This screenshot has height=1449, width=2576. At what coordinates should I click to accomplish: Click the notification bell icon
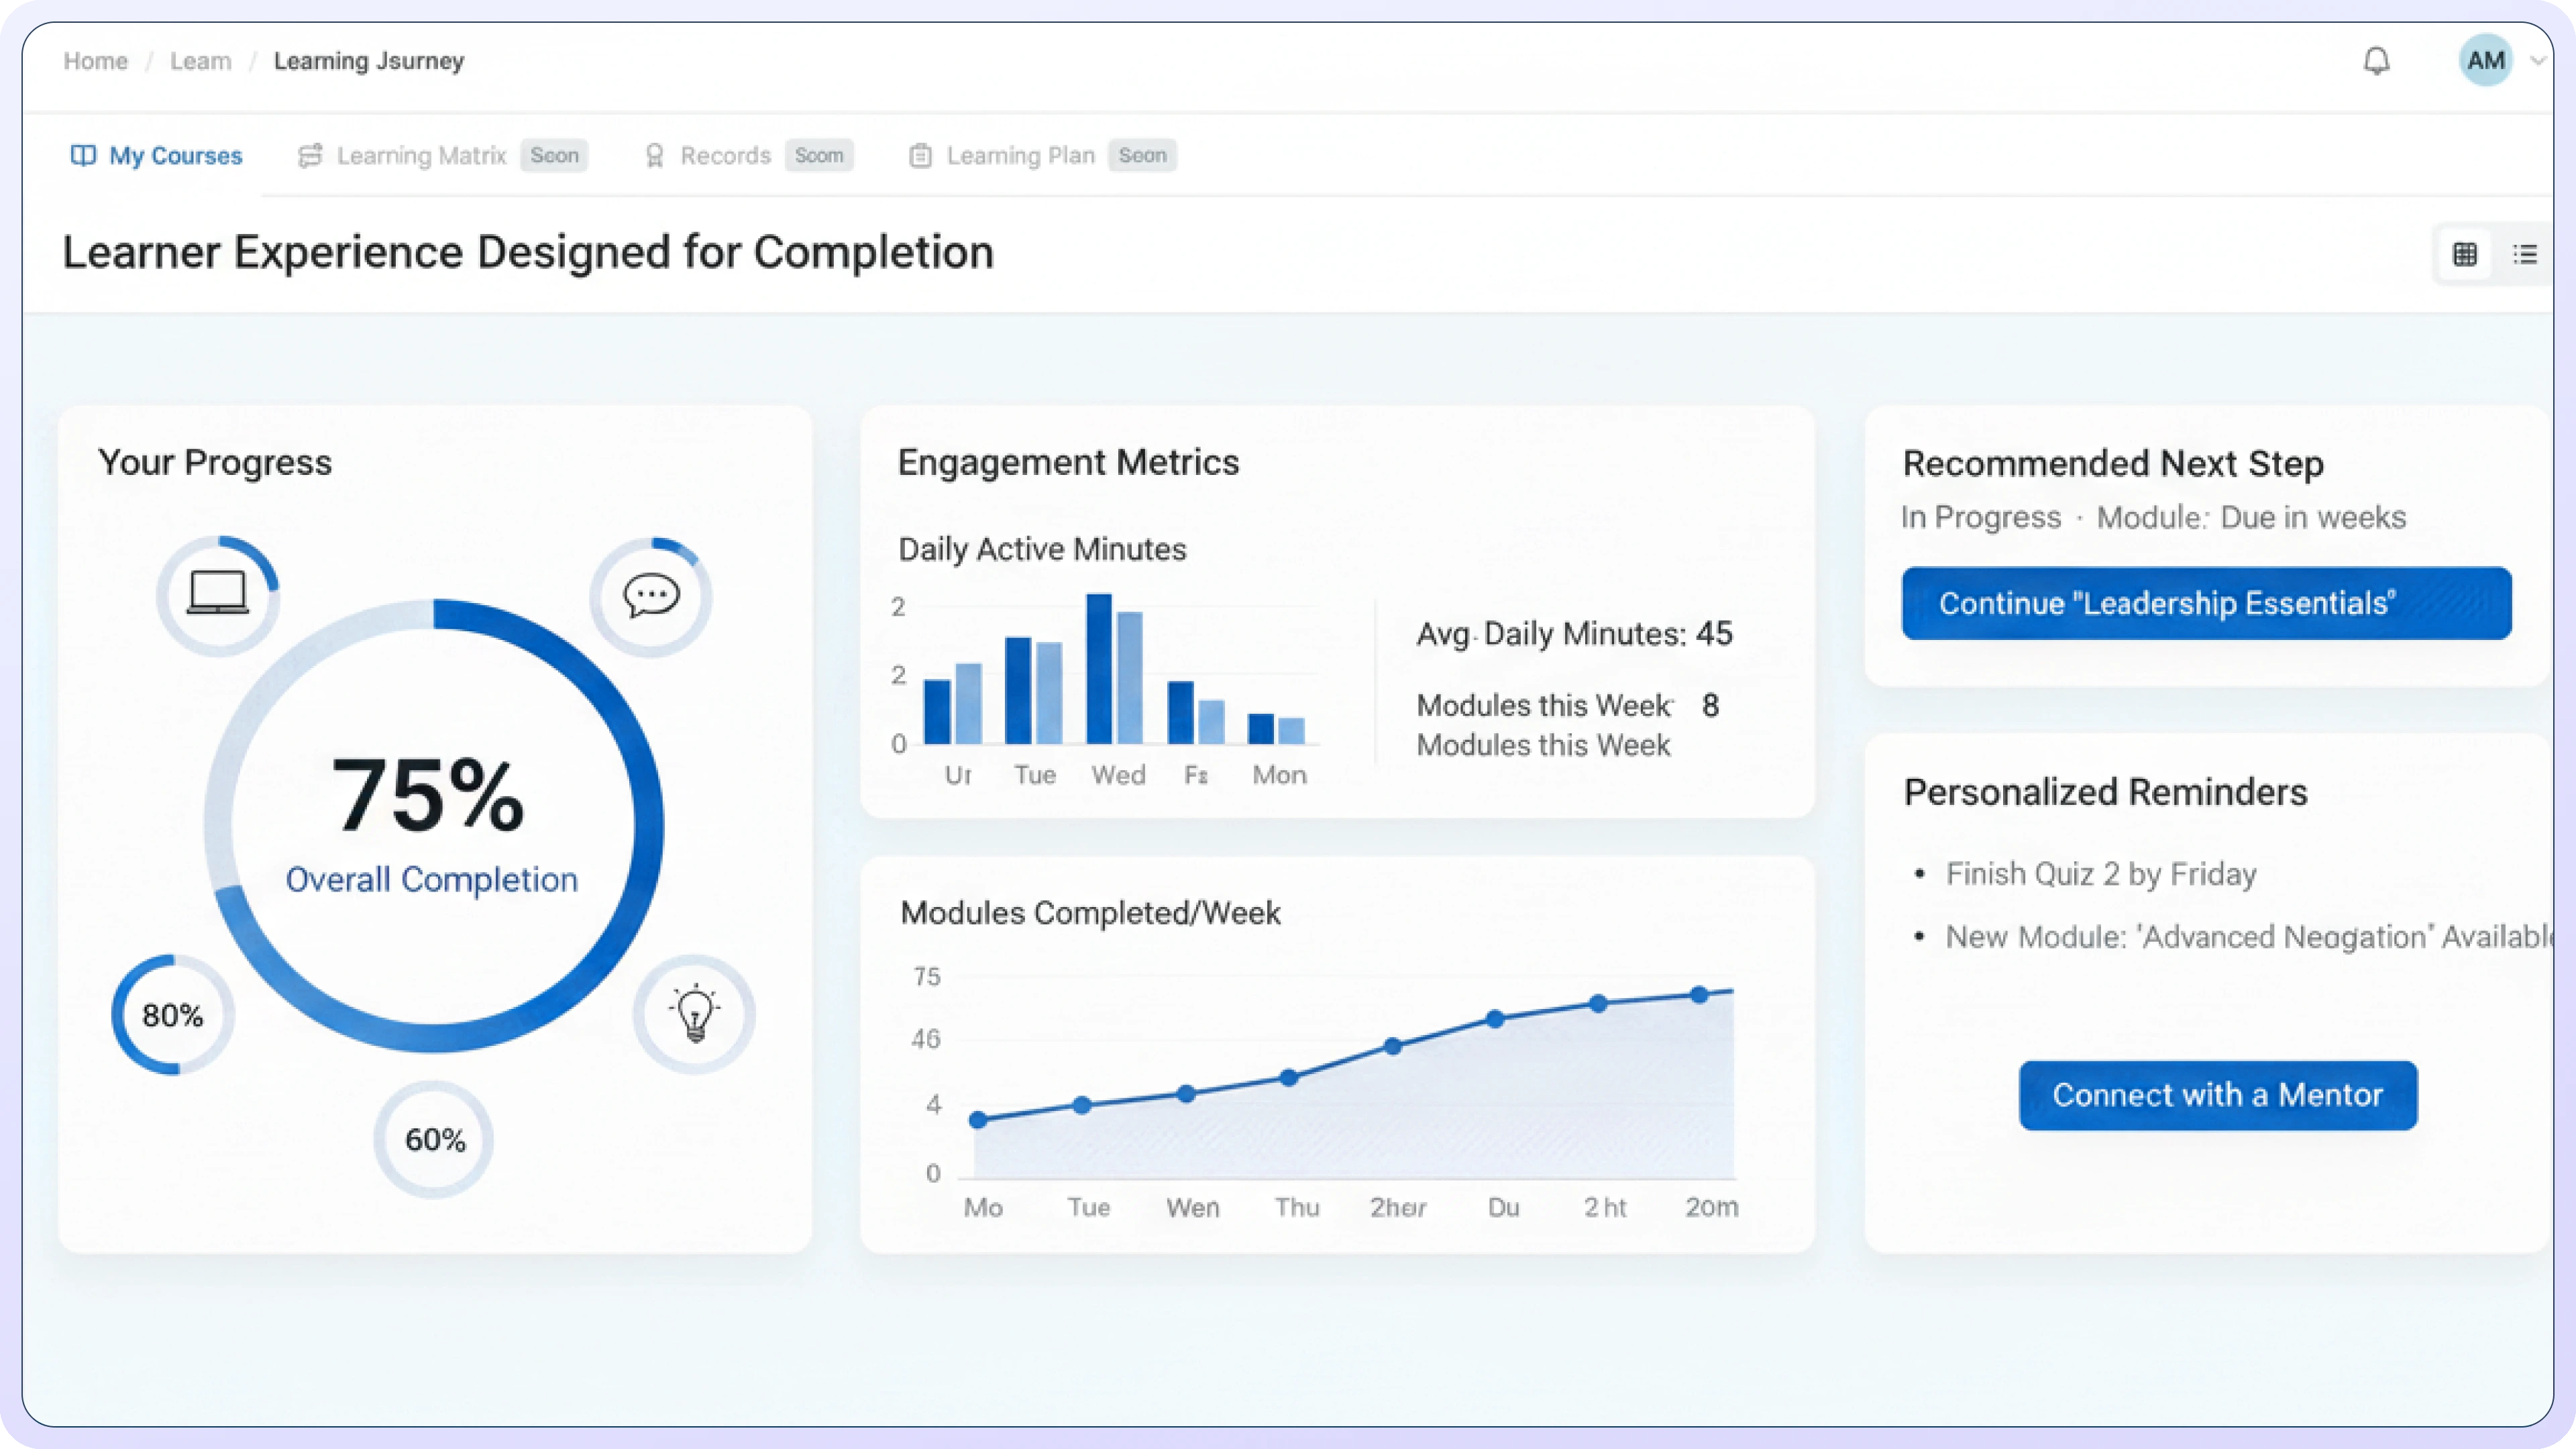[2376, 61]
